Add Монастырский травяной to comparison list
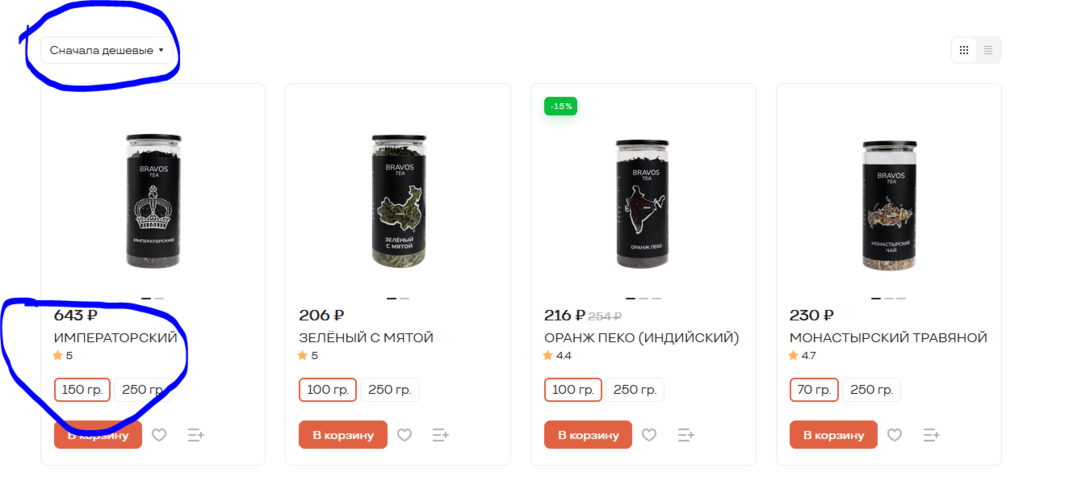Image resolution: width=1090 pixels, height=481 pixels. (931, 435)
